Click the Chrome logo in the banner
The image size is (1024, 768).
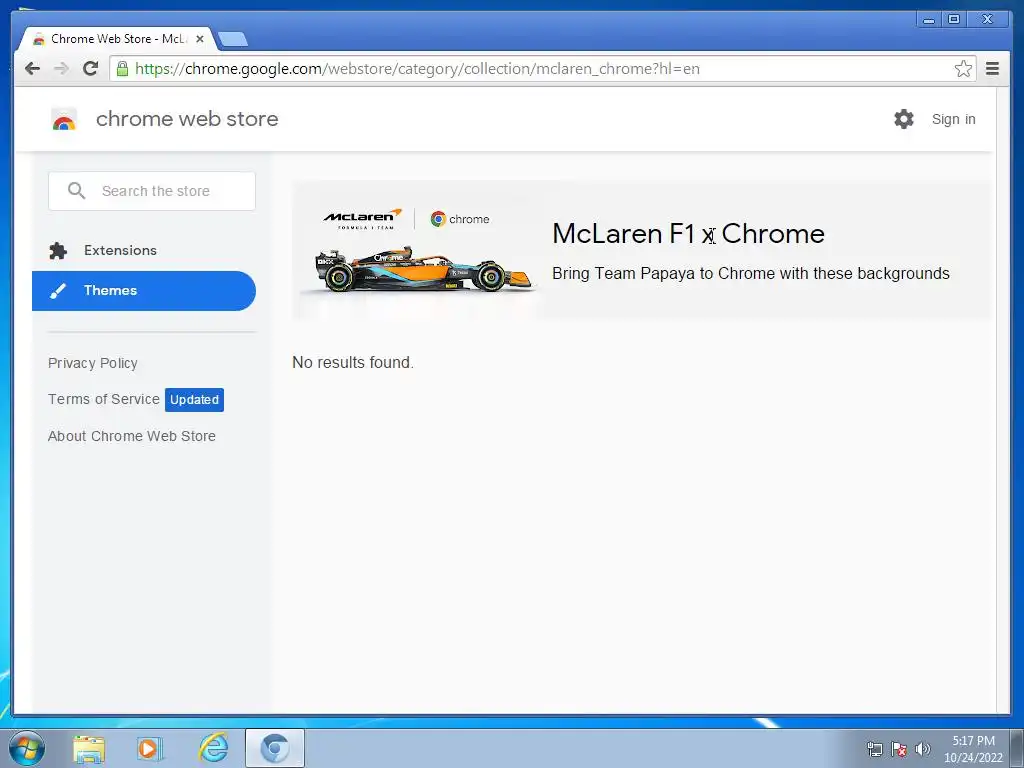[x=460, y=219]
